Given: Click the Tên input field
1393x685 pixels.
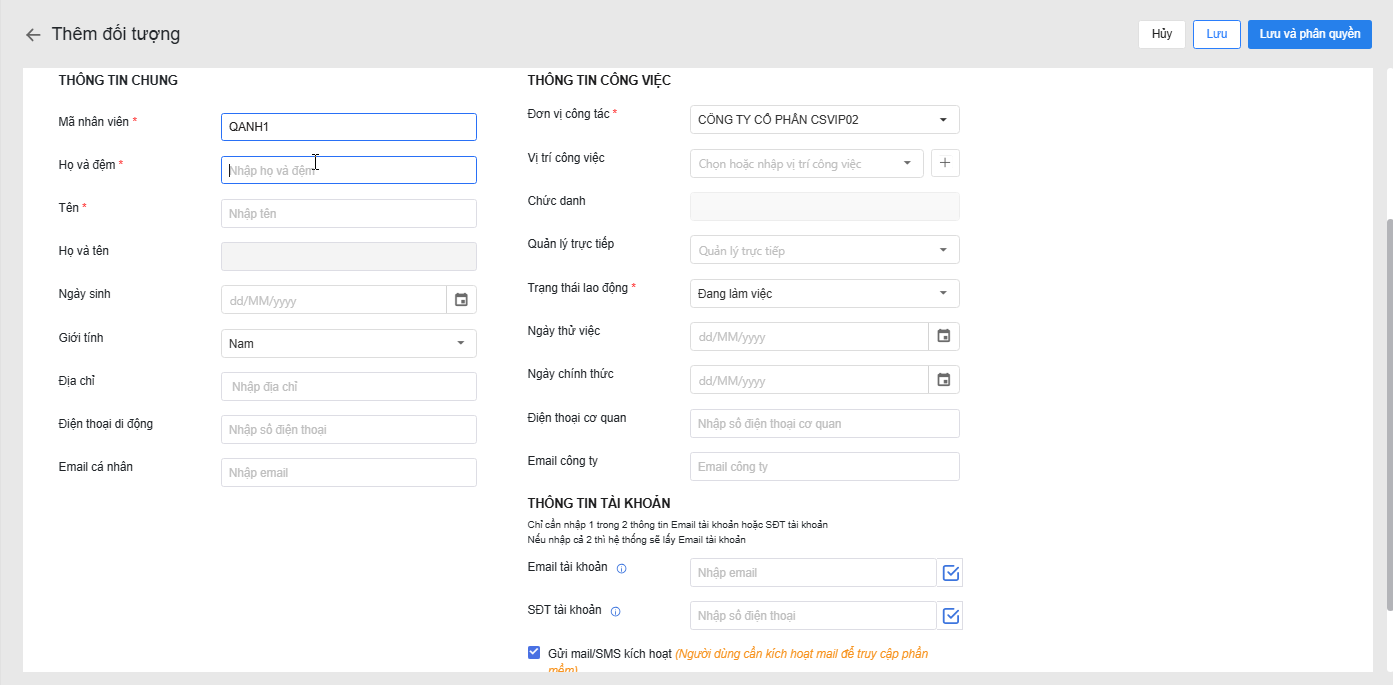Looking at the screenshot, I should pyautogui.click(x=348, y=213).
